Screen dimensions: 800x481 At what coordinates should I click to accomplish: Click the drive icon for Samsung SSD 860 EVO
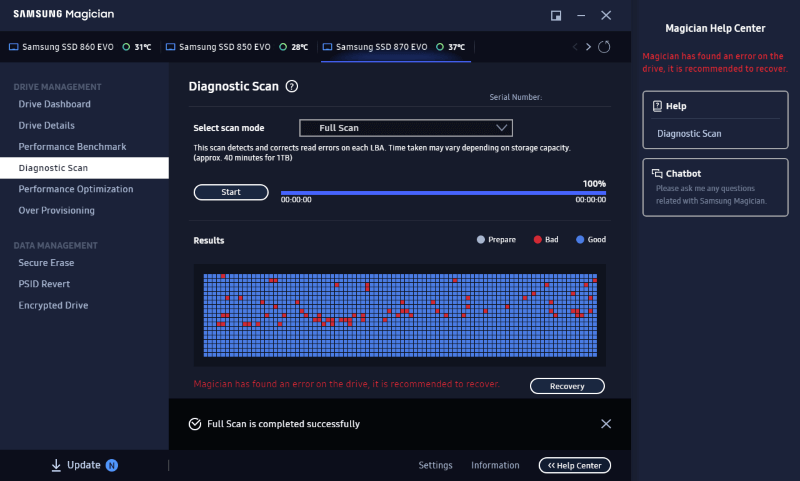14,47
